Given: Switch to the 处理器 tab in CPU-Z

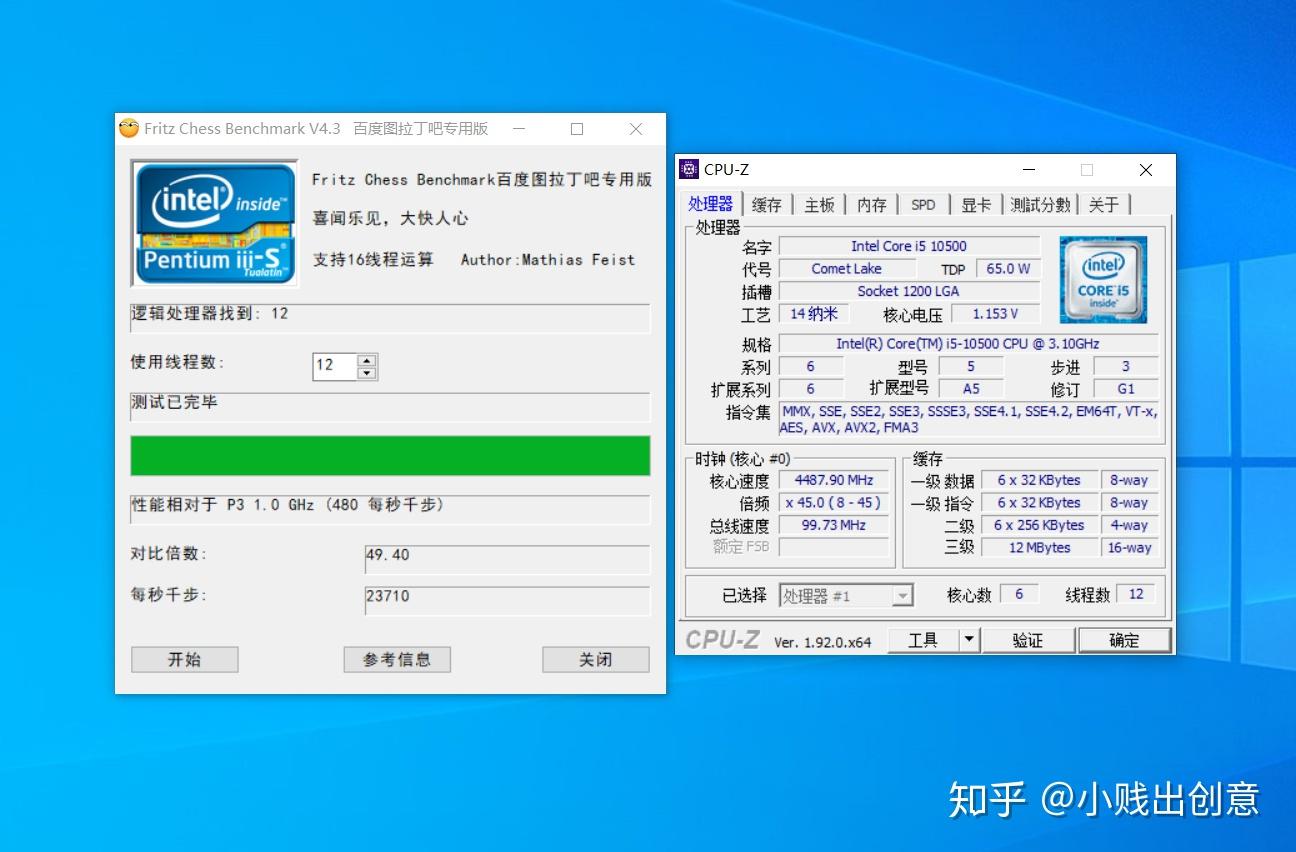Looking at the screenshot, I should [711, 204].
